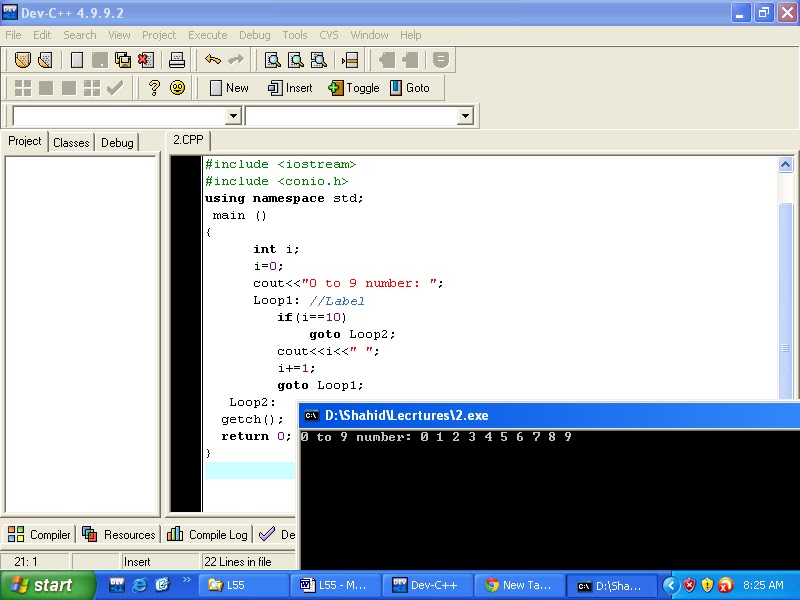Click the Go to line icon
800x600 pixels.
(350, 60)
